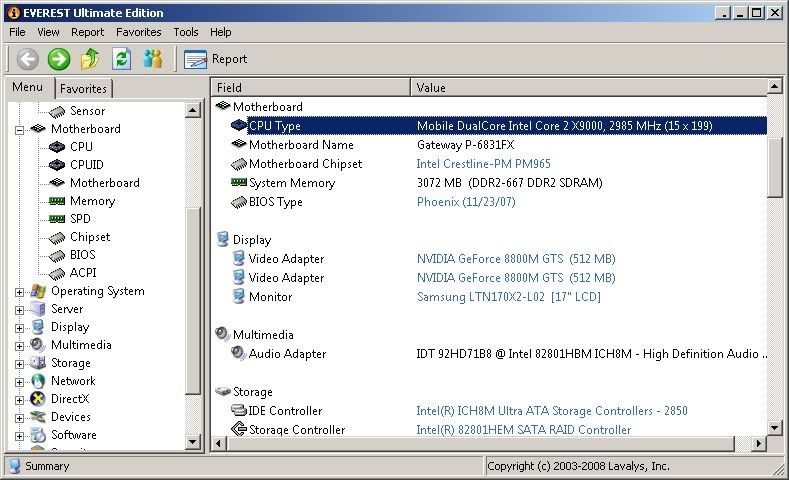Open the Help menu
The image size is (789, 480).
220,32
